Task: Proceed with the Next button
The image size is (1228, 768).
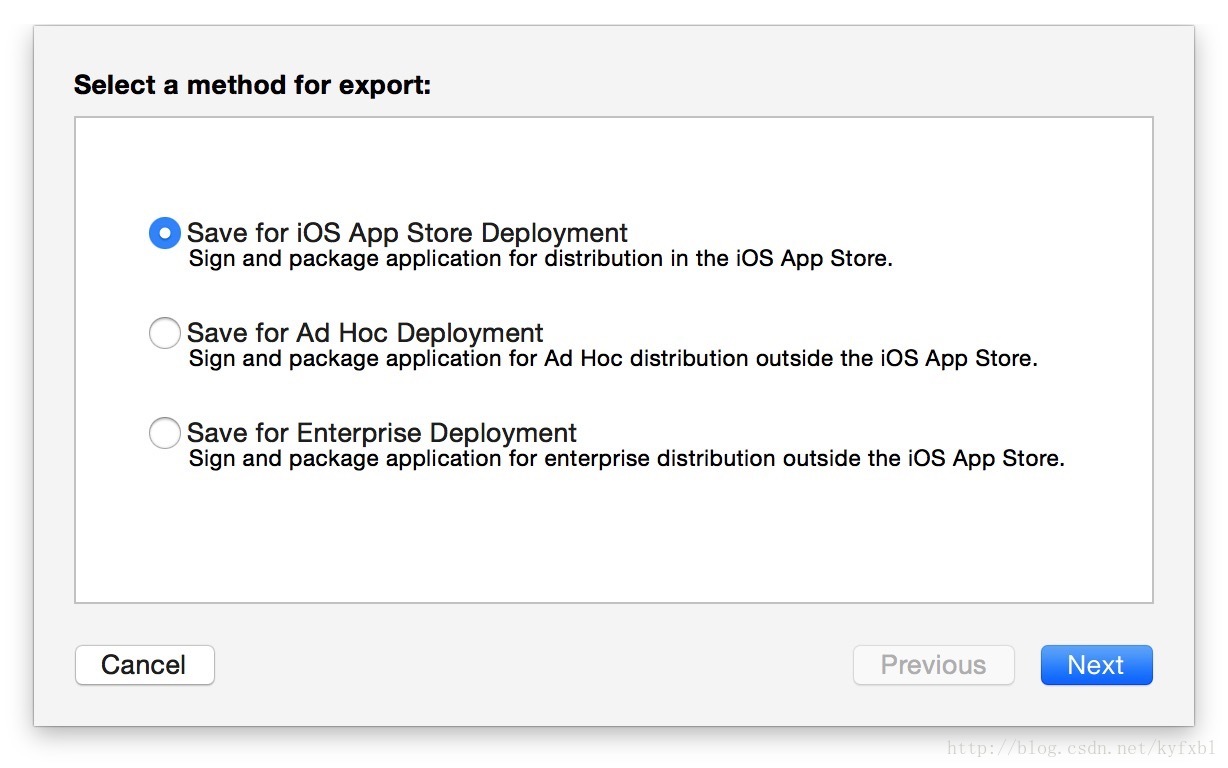Action: (1097, 665)
